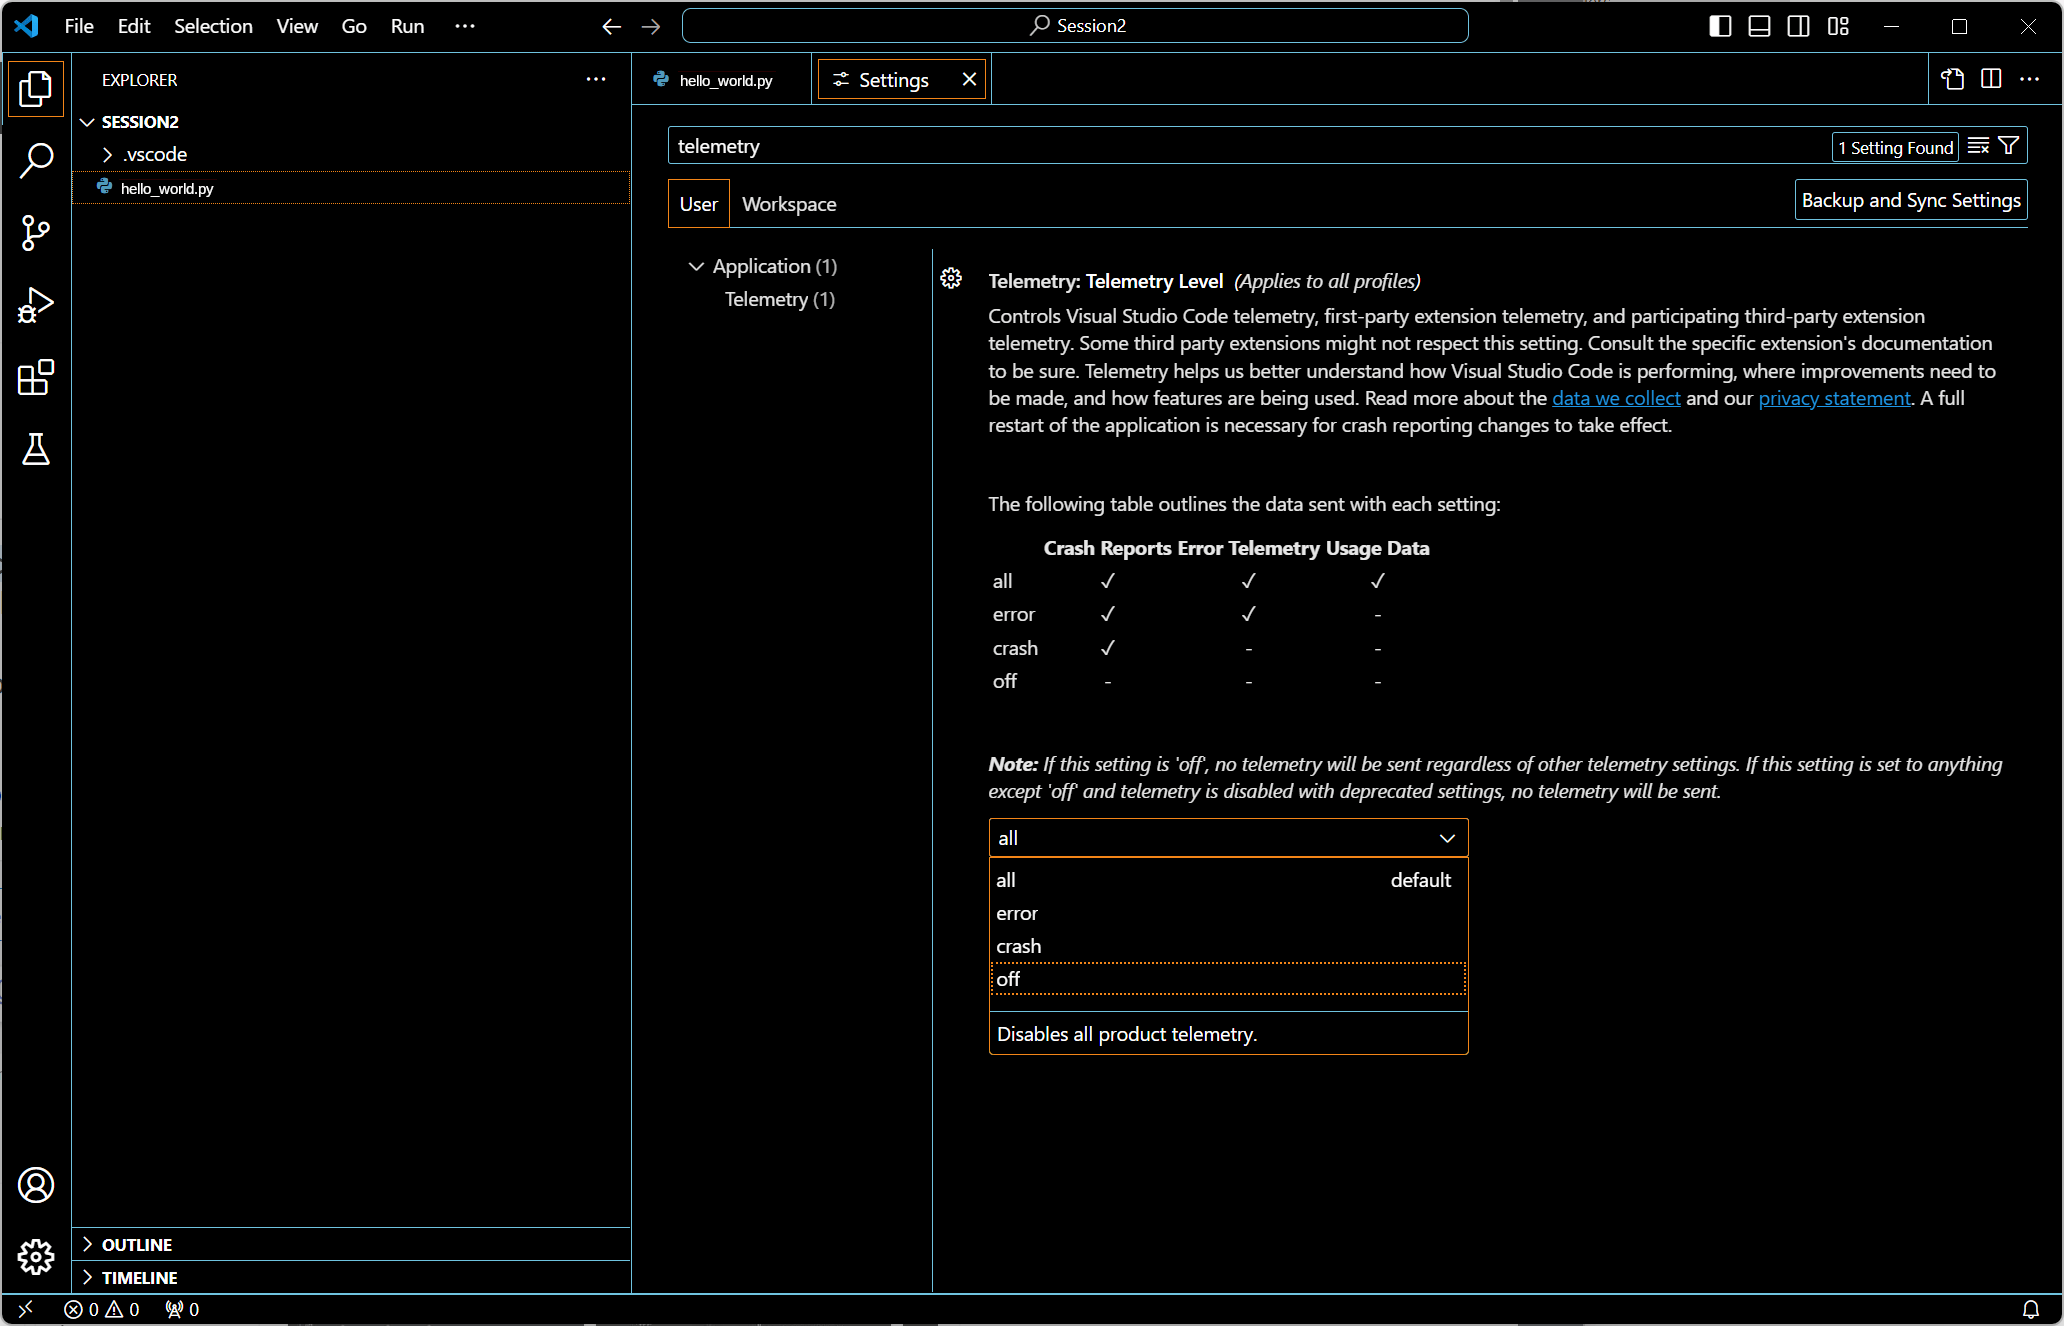Open the Selection menu
The width and height of the screenshot is (2064, 1326).
[x=213, y=26]
